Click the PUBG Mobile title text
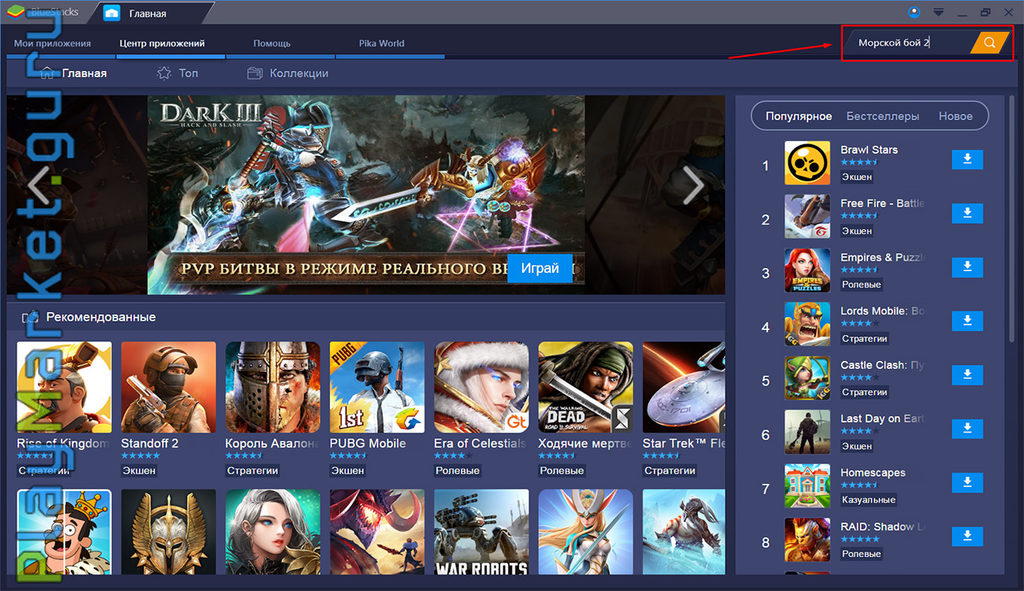 tap(368, 443)
